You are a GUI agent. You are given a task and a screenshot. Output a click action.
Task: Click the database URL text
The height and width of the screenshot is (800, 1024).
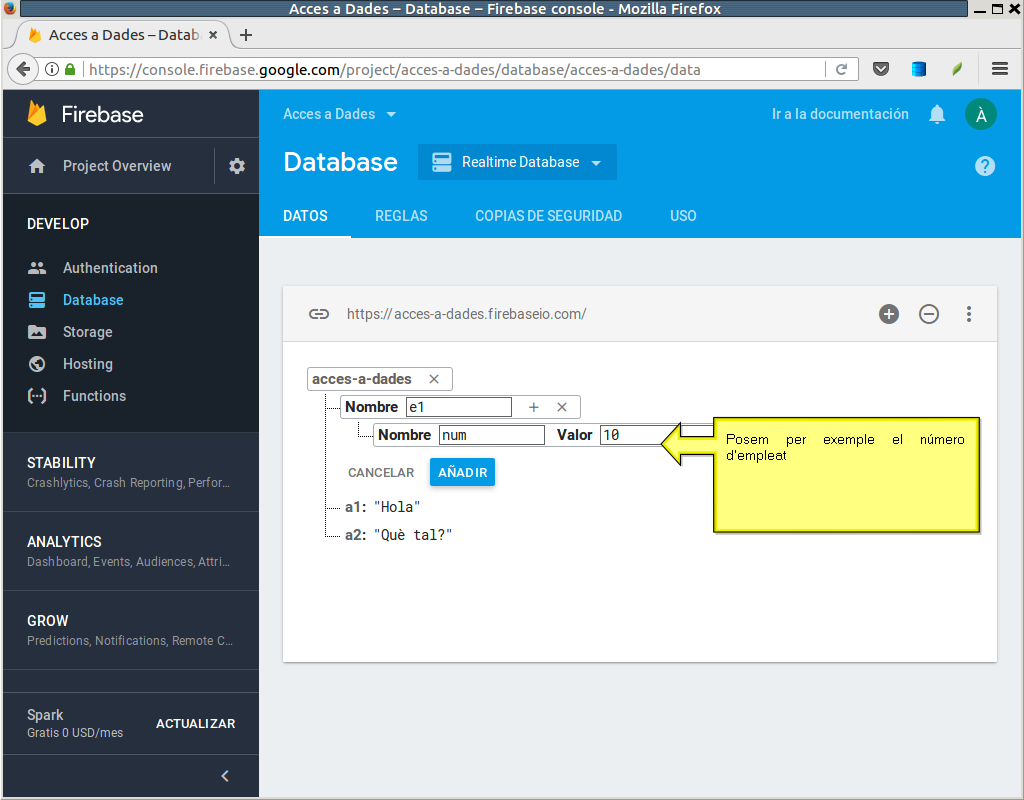(x=466, y=314)
